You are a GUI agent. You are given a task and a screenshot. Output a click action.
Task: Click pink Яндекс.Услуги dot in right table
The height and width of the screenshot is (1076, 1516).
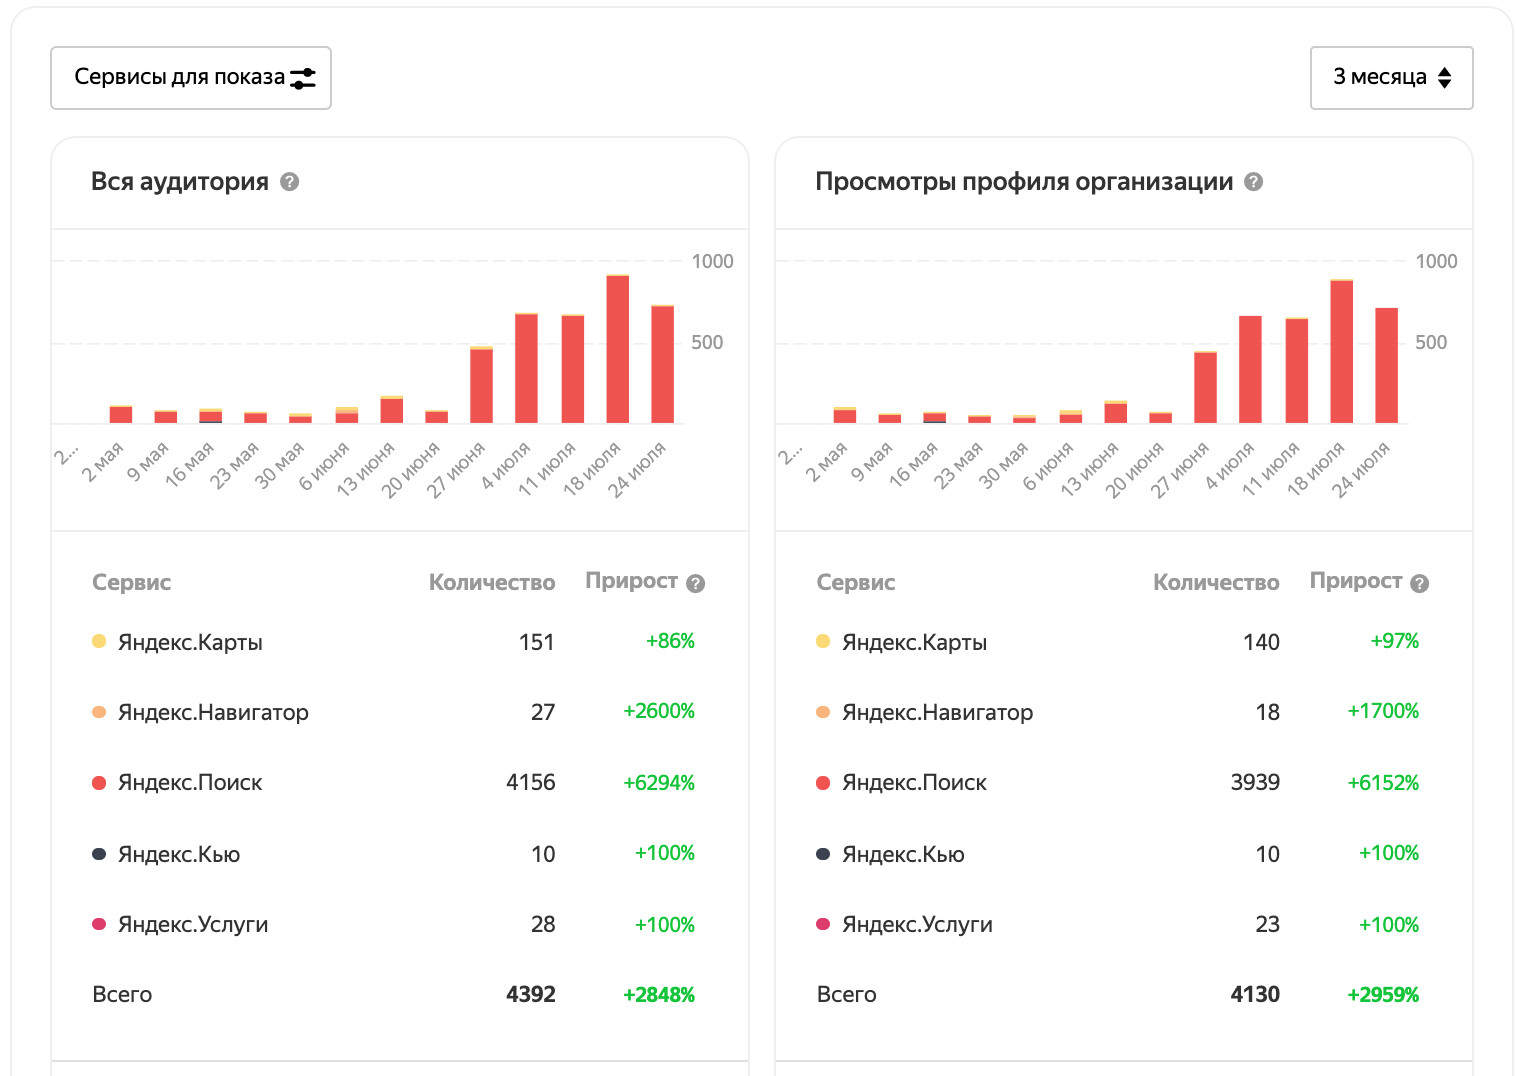click(823, 924)
